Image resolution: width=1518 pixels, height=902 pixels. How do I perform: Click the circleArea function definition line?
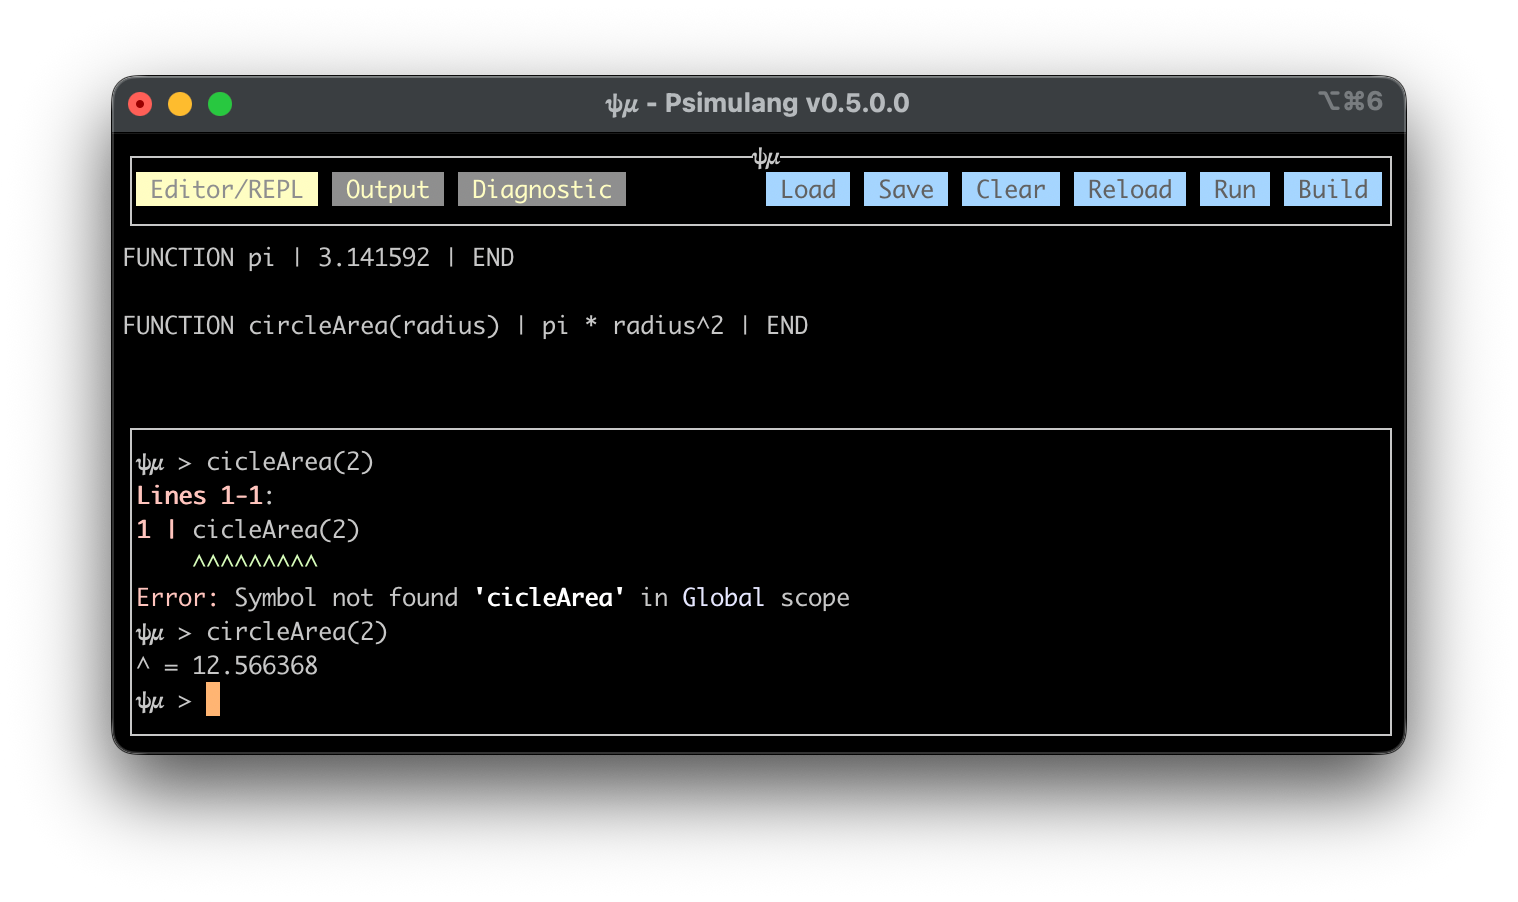[465, 326]
